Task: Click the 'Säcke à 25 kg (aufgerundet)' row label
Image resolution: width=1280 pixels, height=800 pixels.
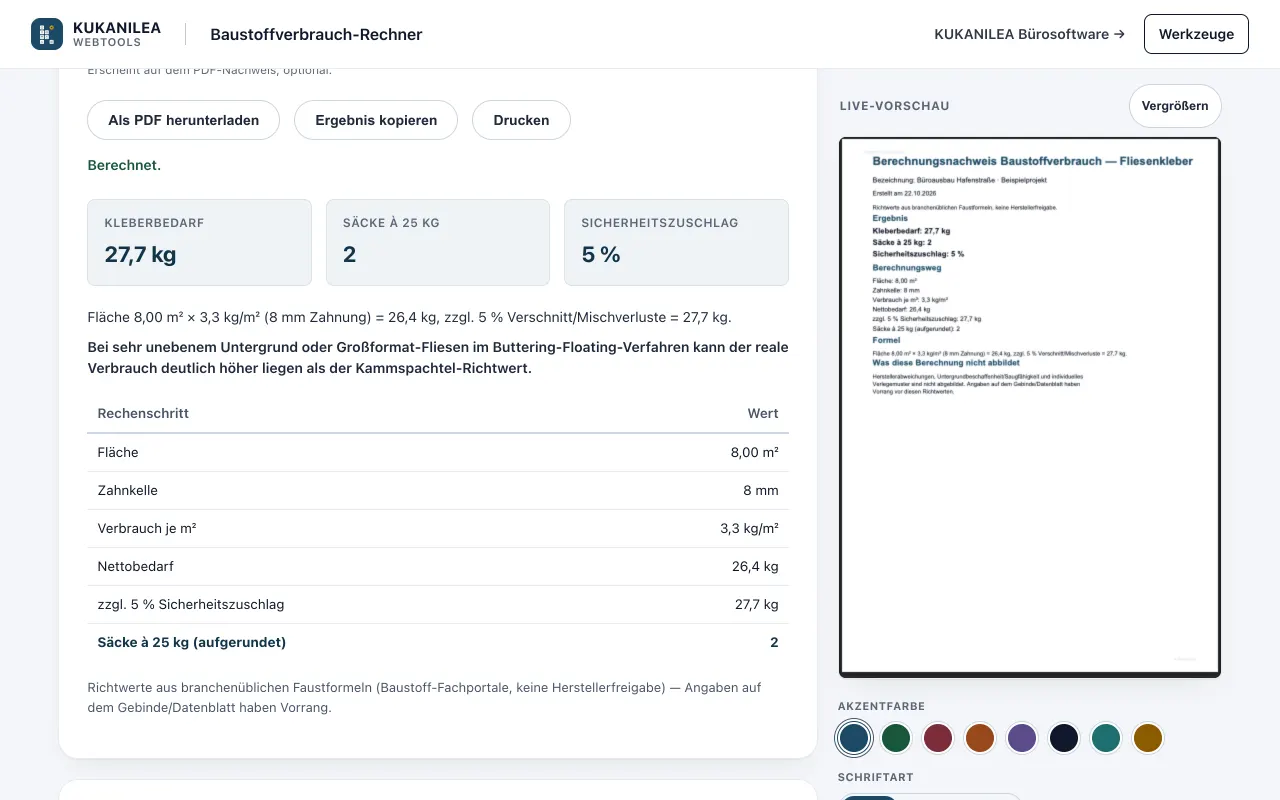Action: [192, 642]
